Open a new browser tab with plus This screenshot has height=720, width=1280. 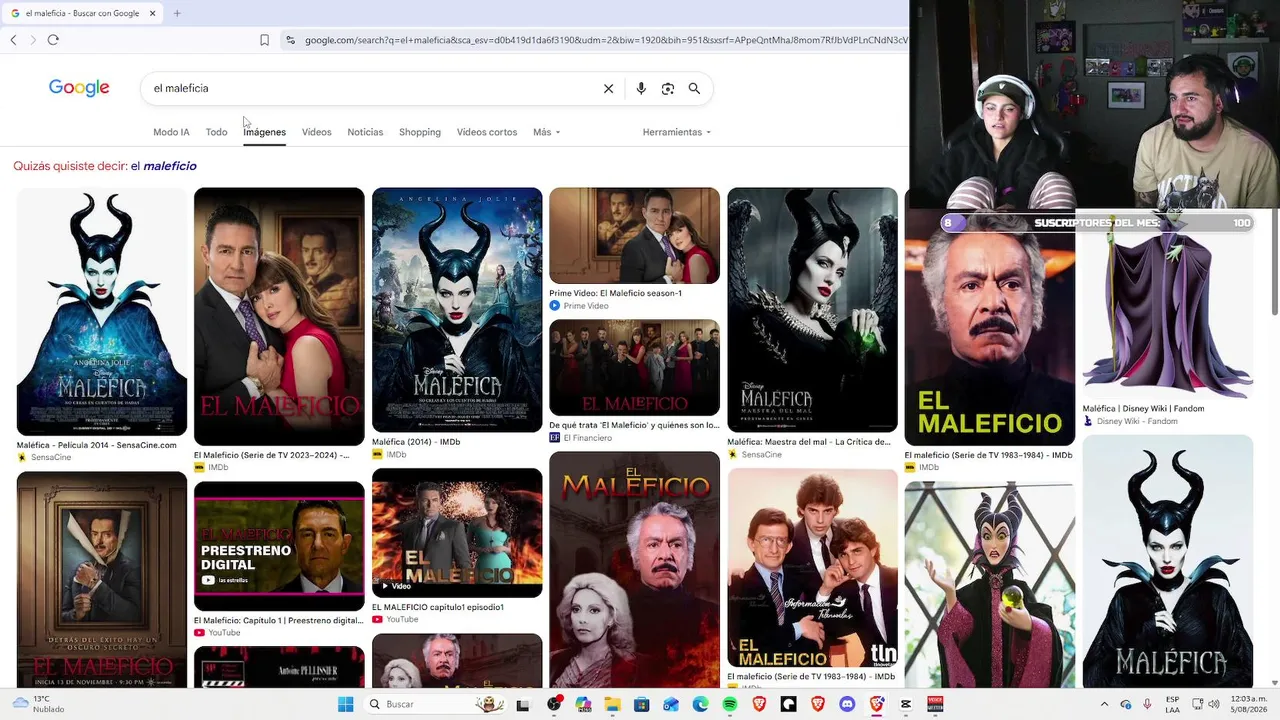tap(177, 13)
